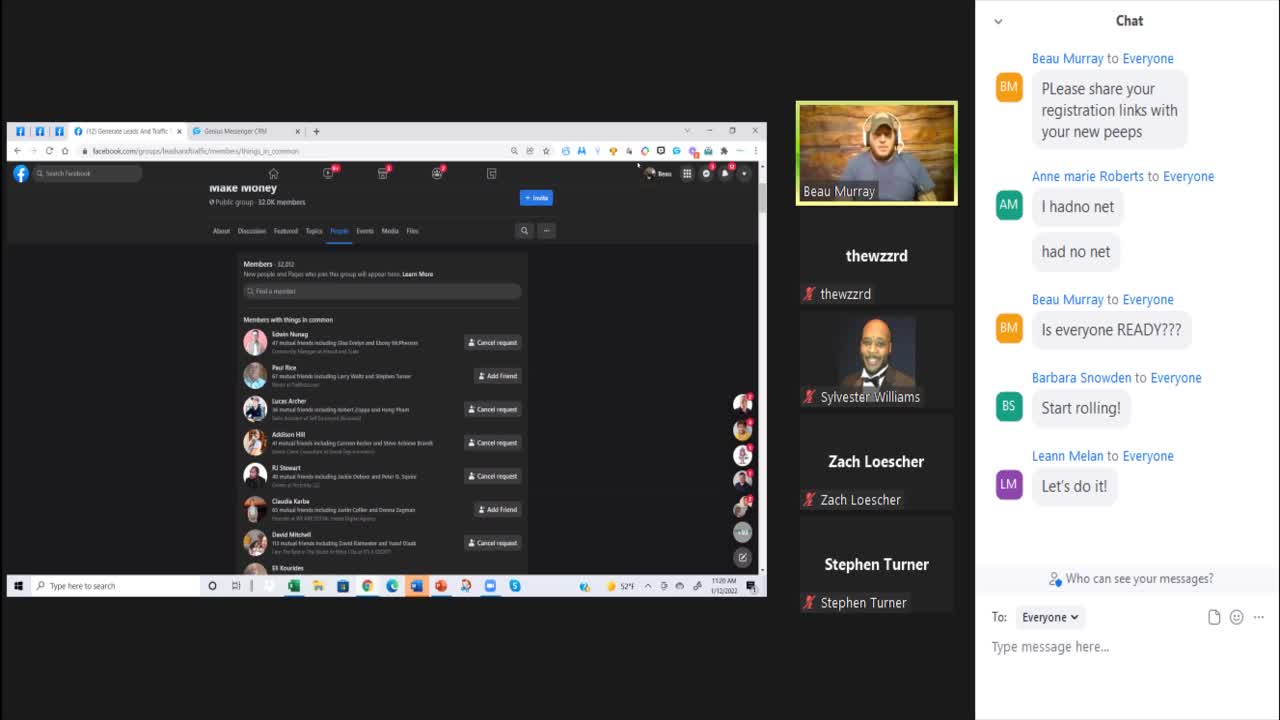
Task: Select thewzzrd participant tile
Action: [877, 256]
